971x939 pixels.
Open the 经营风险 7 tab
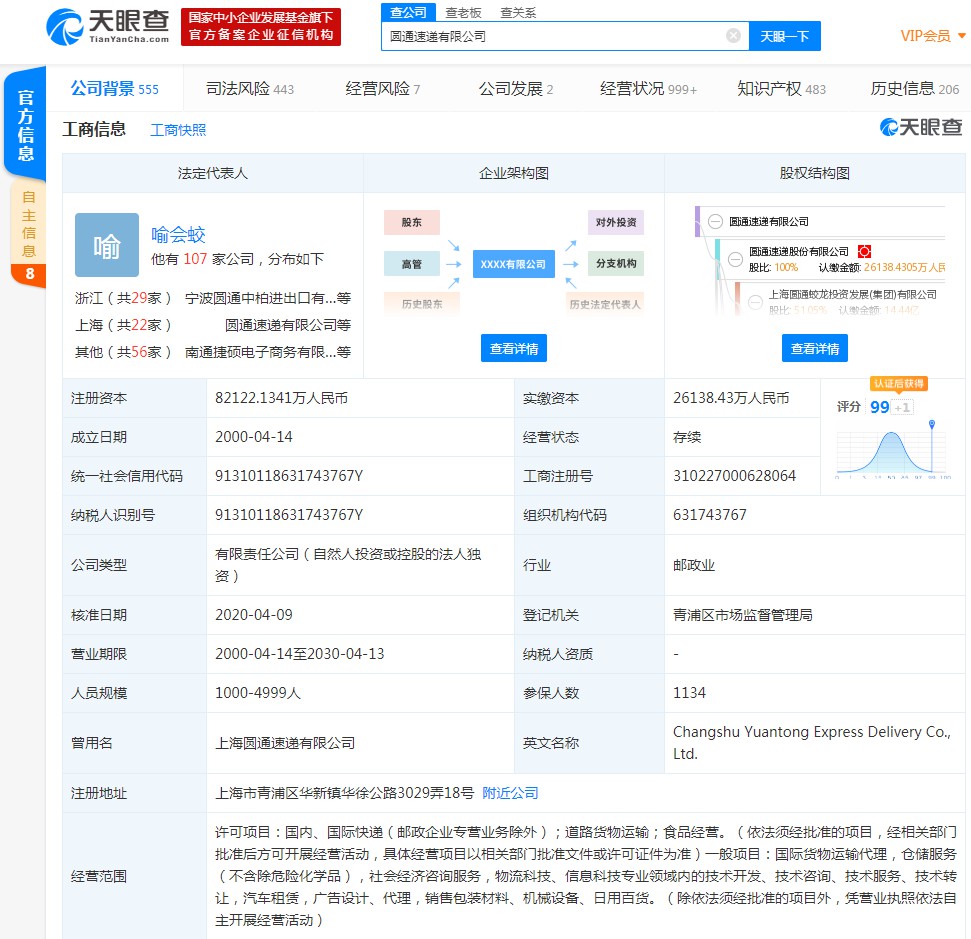click(383, 89)
